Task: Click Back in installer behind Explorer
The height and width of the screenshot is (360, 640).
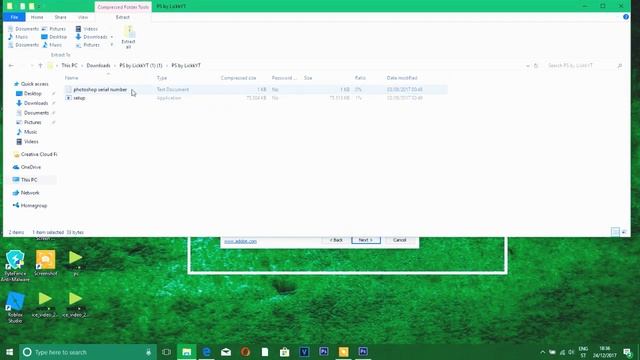Action: (x=336, y=240)
